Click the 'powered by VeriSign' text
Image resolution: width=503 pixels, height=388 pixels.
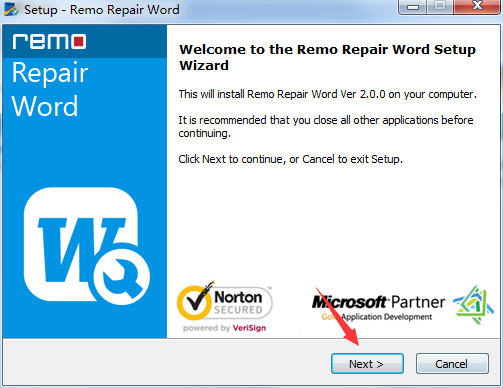click(224, 328)
